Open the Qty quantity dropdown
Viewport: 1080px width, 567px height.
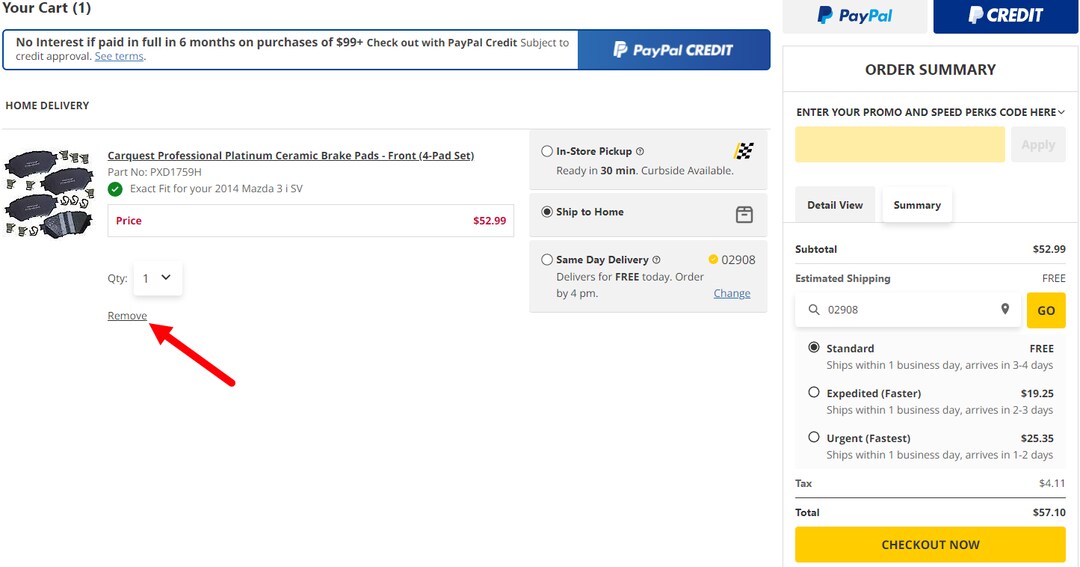(x=158, y=278)
